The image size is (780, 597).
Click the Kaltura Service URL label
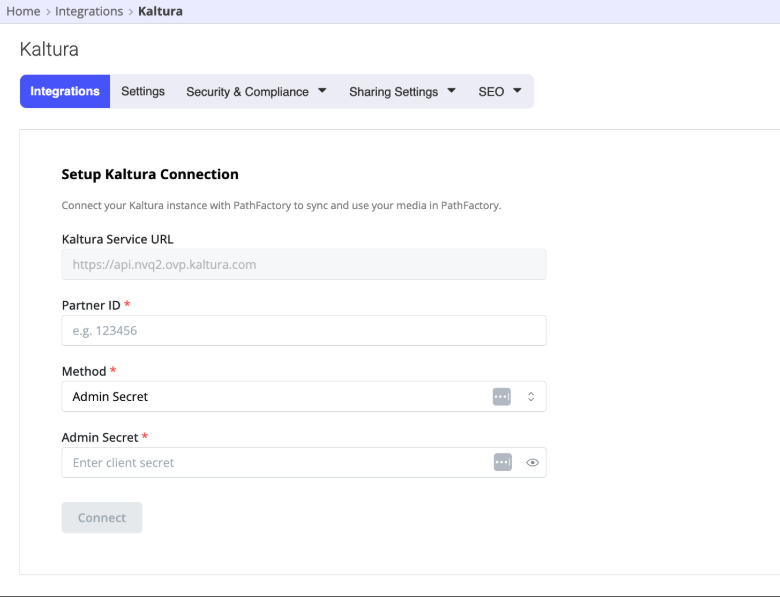tap(117, 239)
